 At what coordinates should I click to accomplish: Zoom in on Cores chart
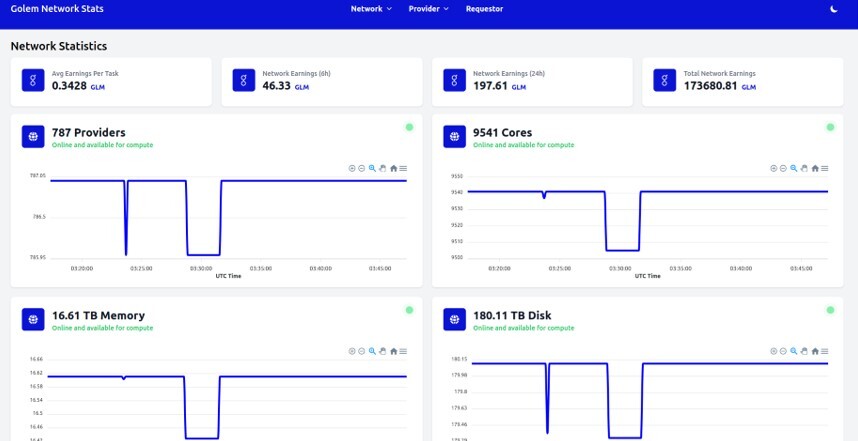click(x=773, y=169)
